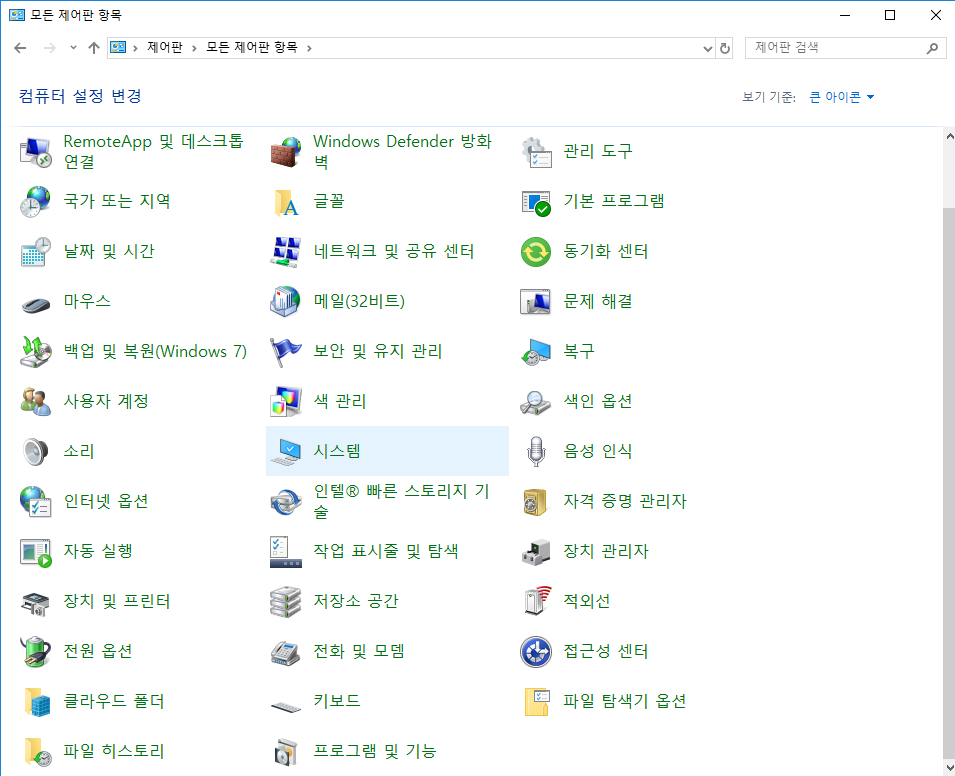Open the 접근성 센터 text link
Screen dimensions: 955x776
coord(605,651)
